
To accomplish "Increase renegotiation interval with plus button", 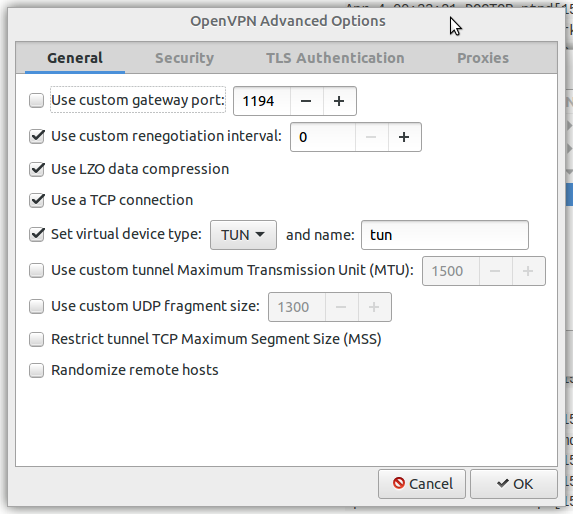I will [x=404, y=137].
